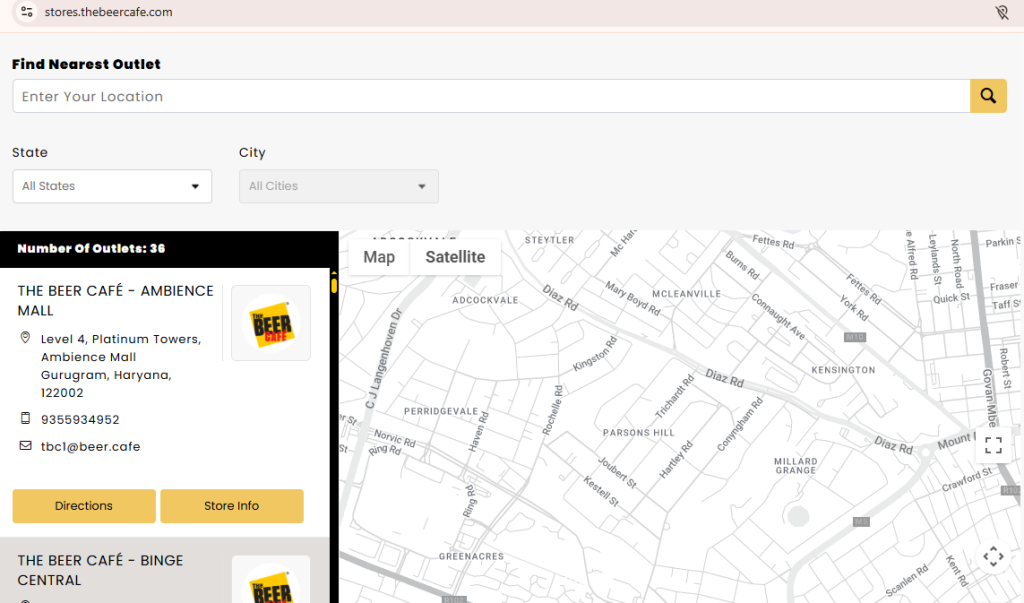Click the Find Nearest Outlet heading

click(x=86, y=64)
